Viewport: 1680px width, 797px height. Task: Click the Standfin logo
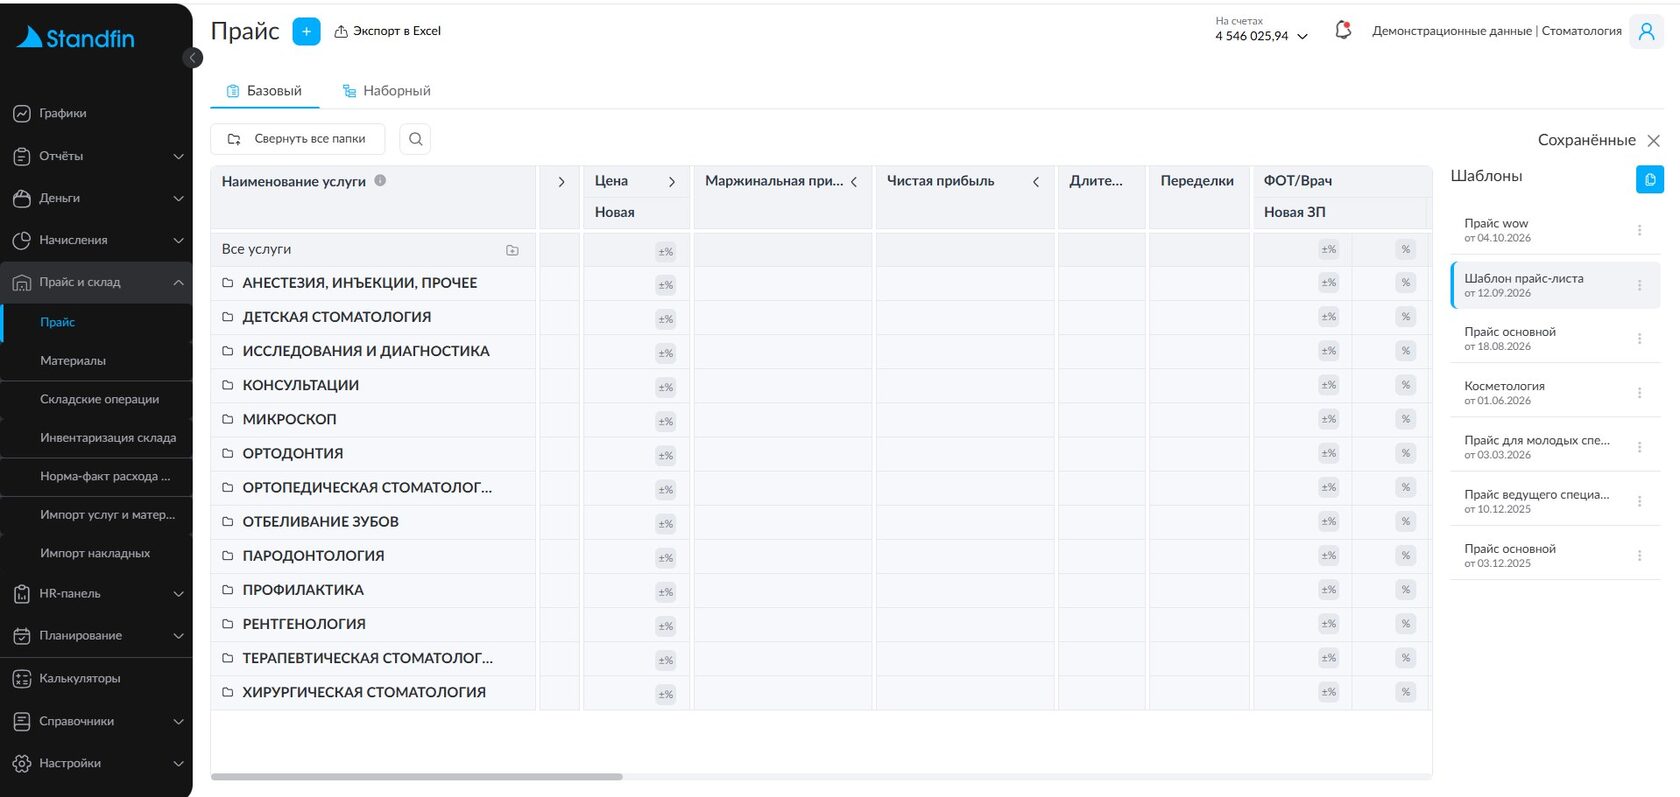76,38
